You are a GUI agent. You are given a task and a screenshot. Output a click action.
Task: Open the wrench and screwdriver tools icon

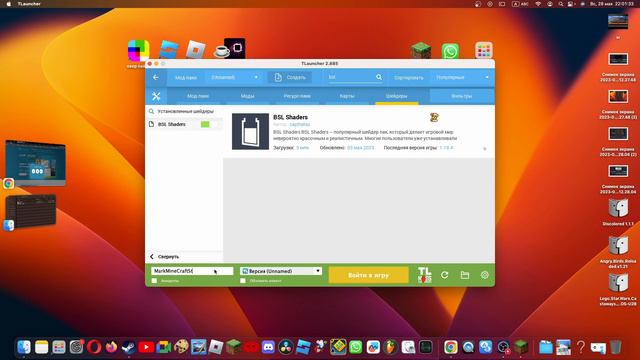pos(156,96)
